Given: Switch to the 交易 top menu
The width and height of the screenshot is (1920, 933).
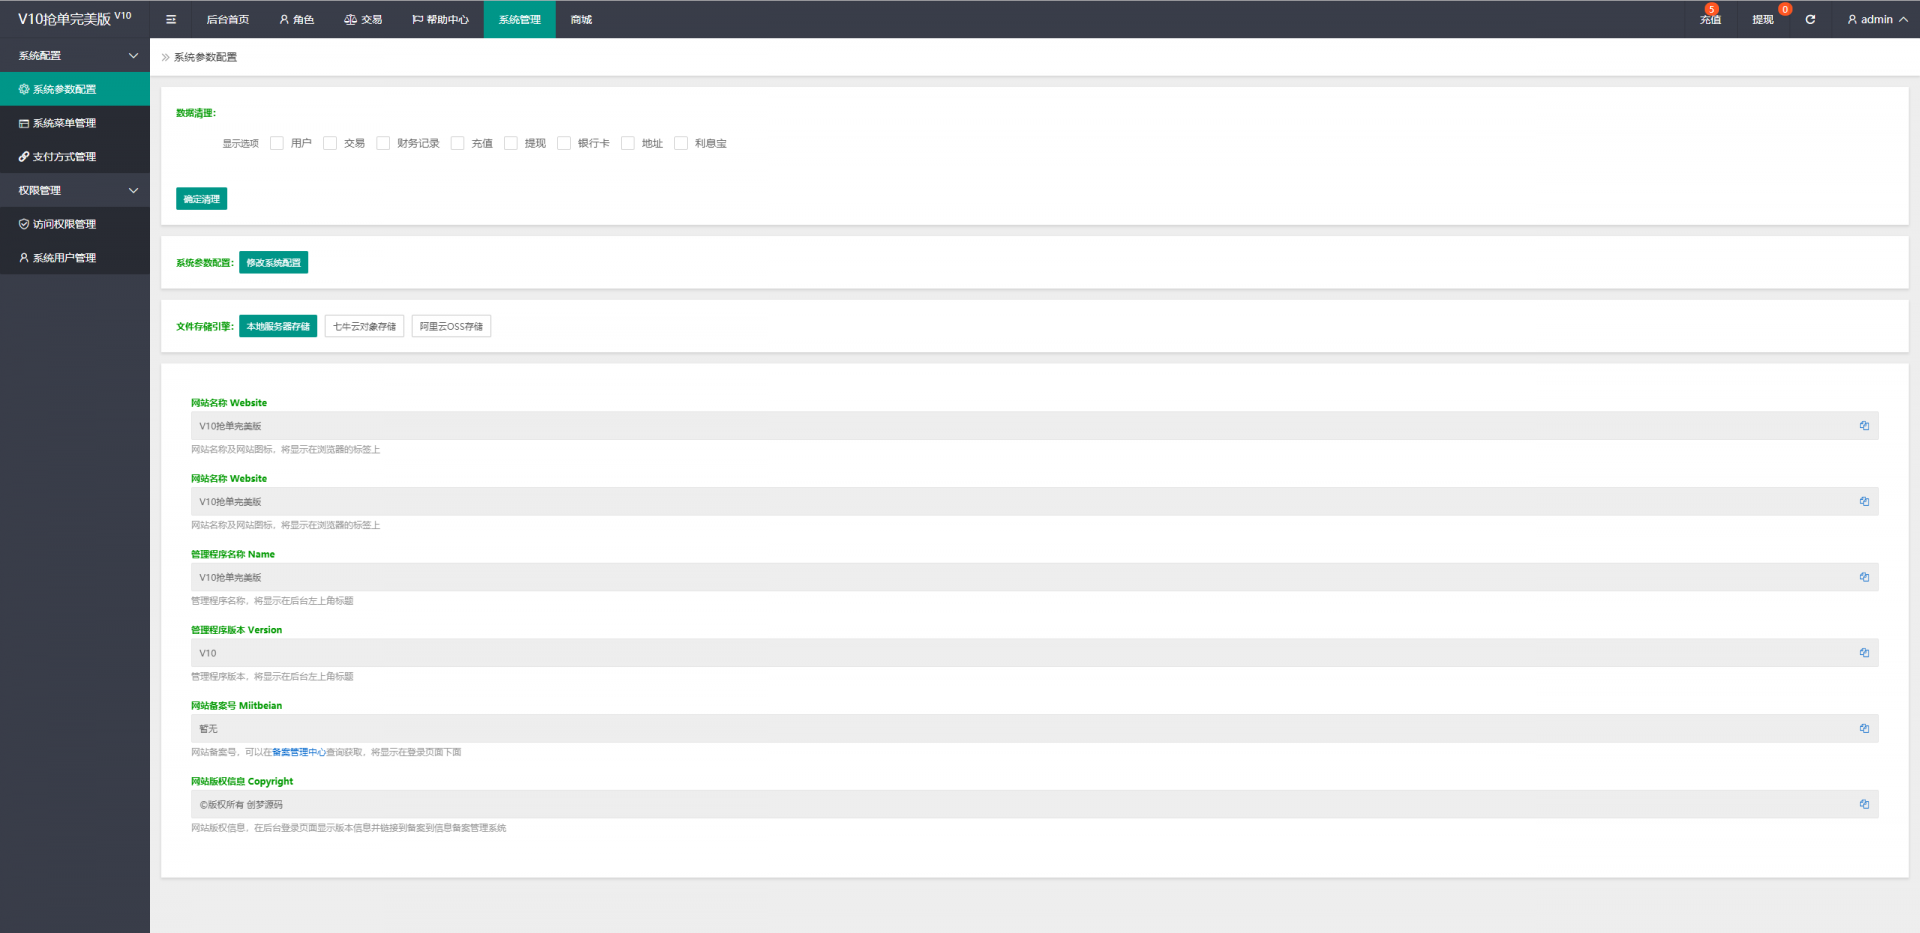Looking at the screenshot, I should pos(363,19).
